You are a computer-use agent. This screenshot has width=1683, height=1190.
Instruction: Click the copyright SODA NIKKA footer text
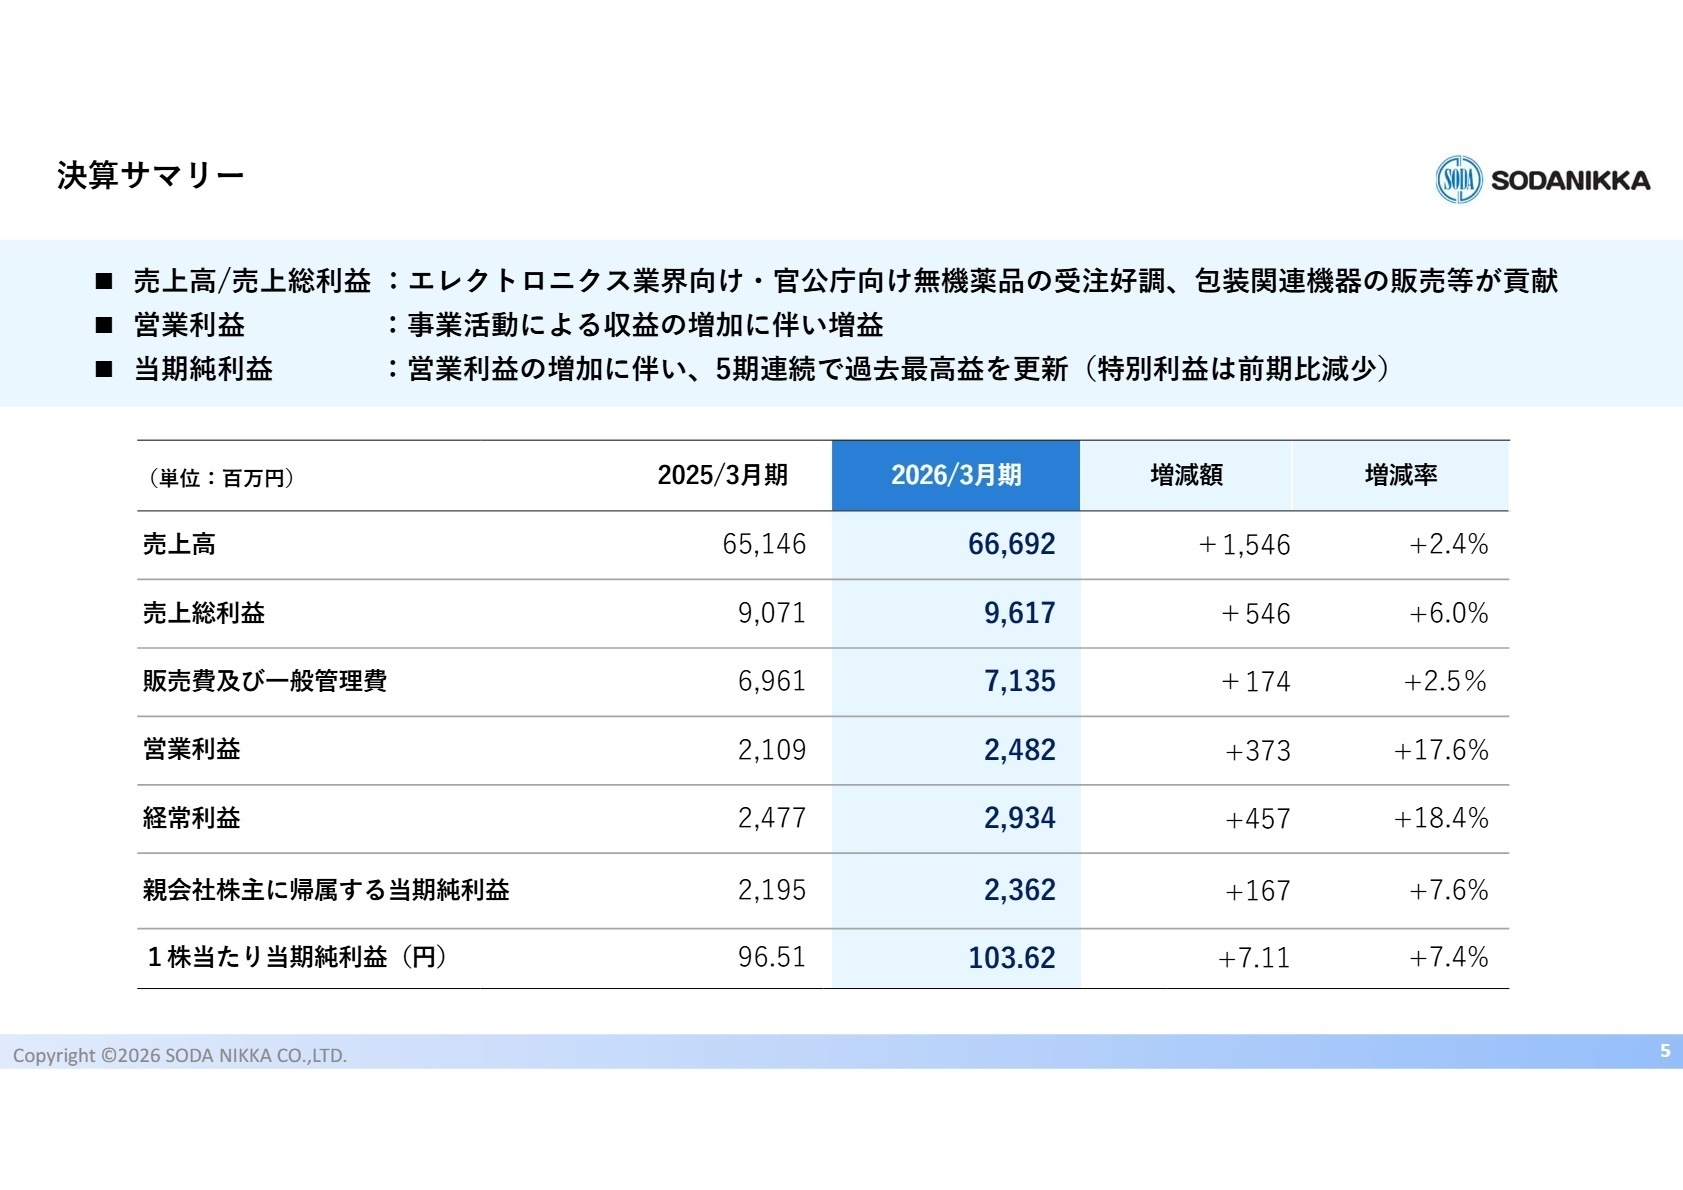(180, 1055)
